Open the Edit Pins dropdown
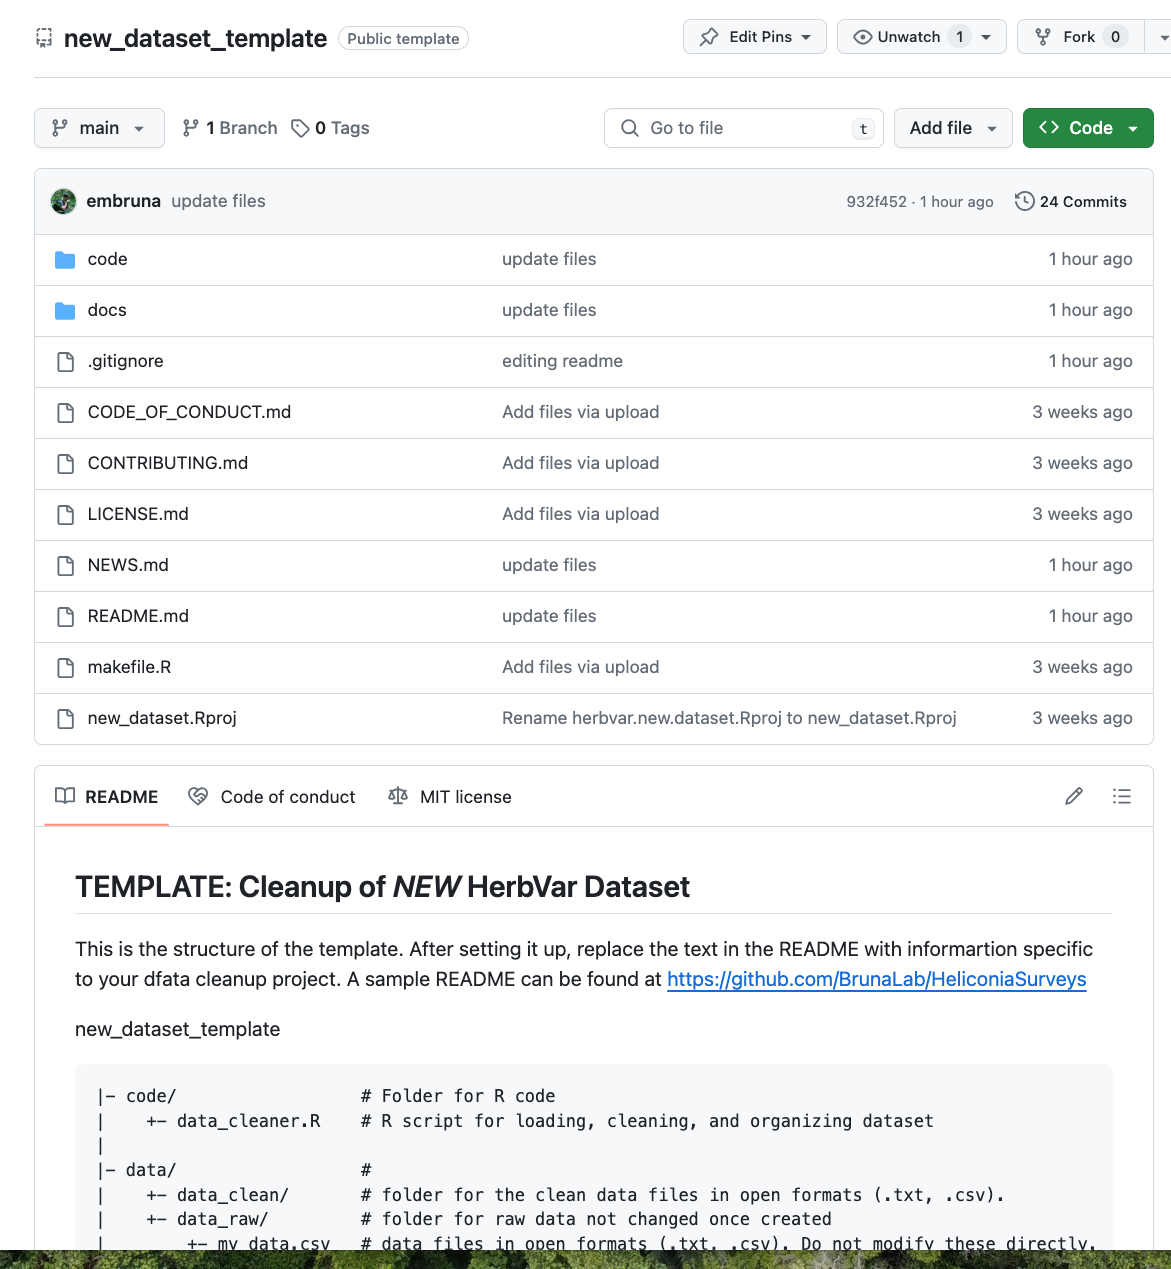1171x1269 pixels. click(x=754, y=37)
